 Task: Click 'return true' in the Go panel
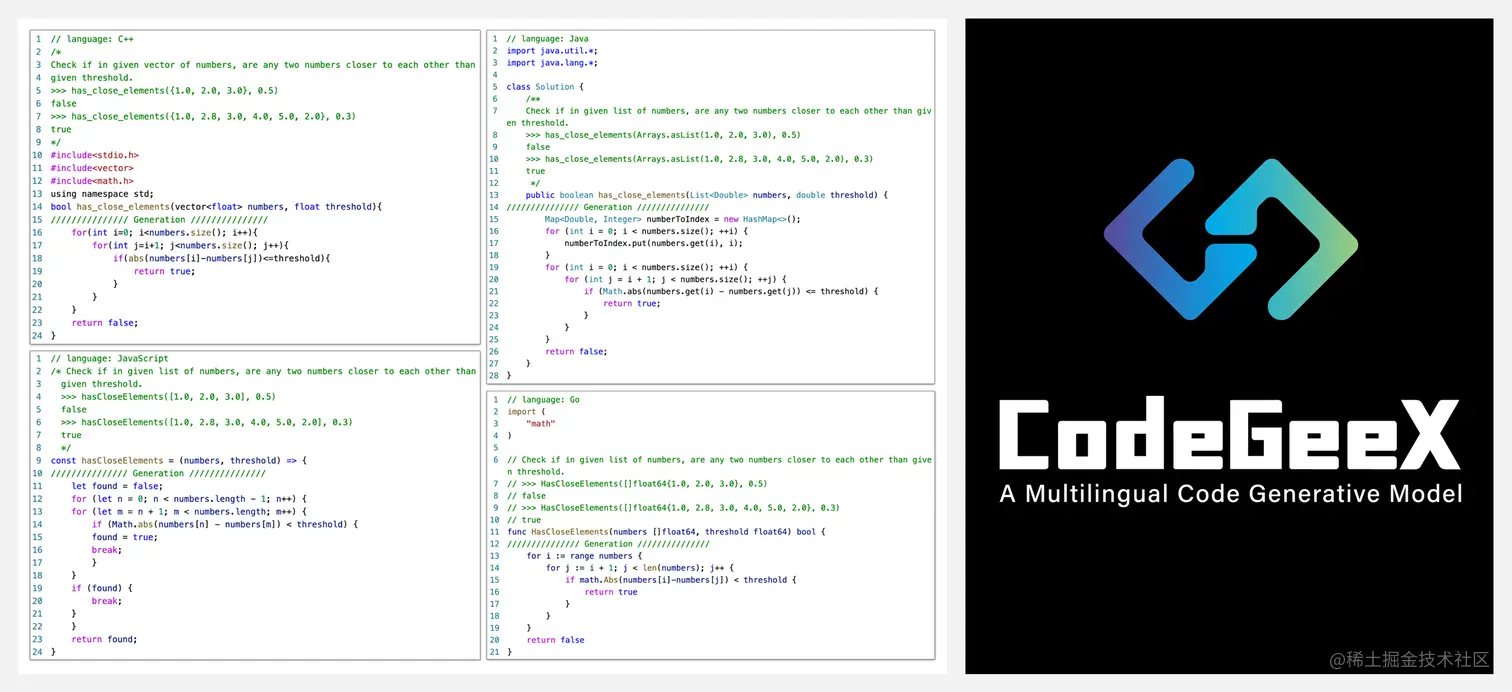611,592
